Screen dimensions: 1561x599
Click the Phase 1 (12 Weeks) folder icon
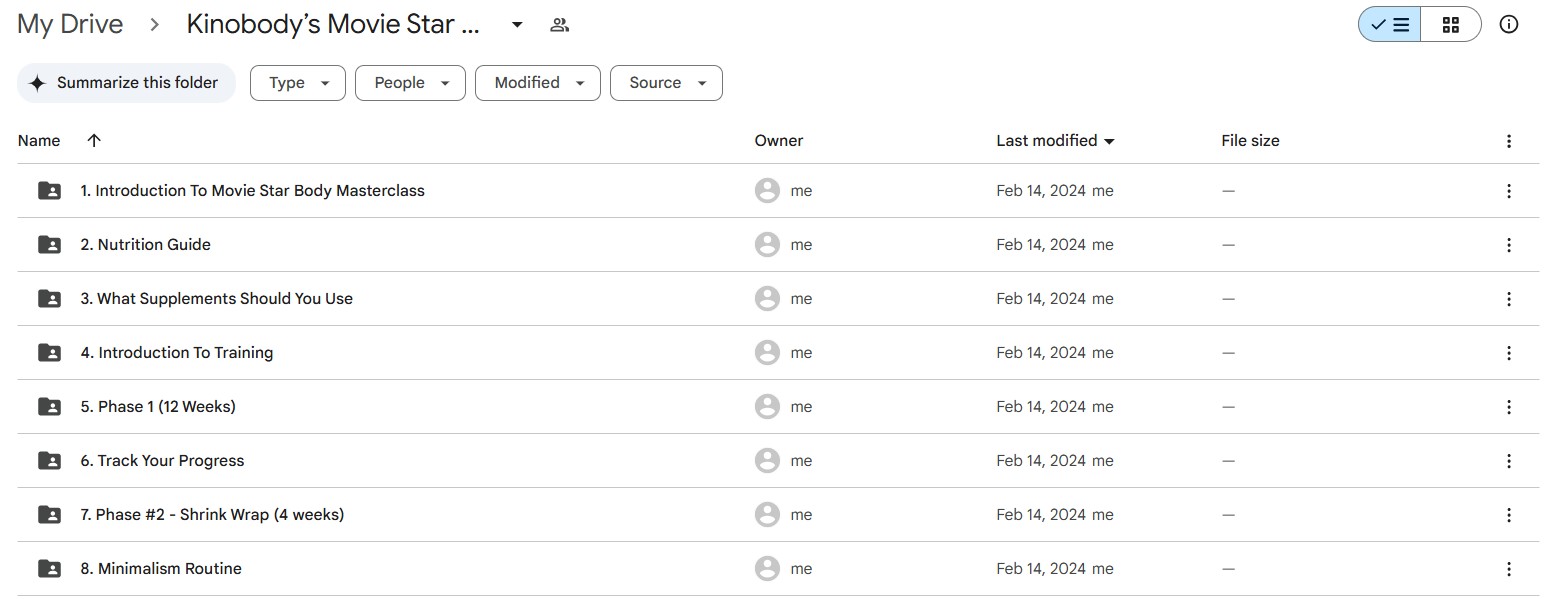[49, 407]
